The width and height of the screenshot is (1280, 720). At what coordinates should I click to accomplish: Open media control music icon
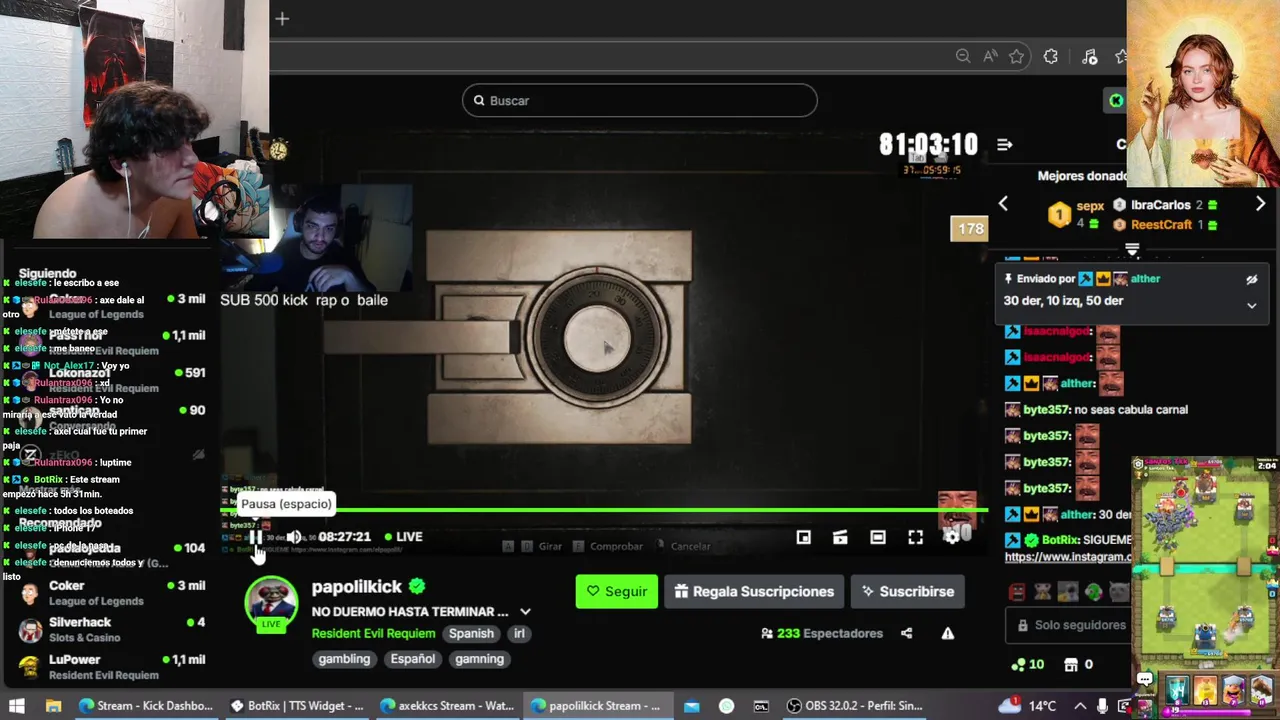click(1089, 57)
